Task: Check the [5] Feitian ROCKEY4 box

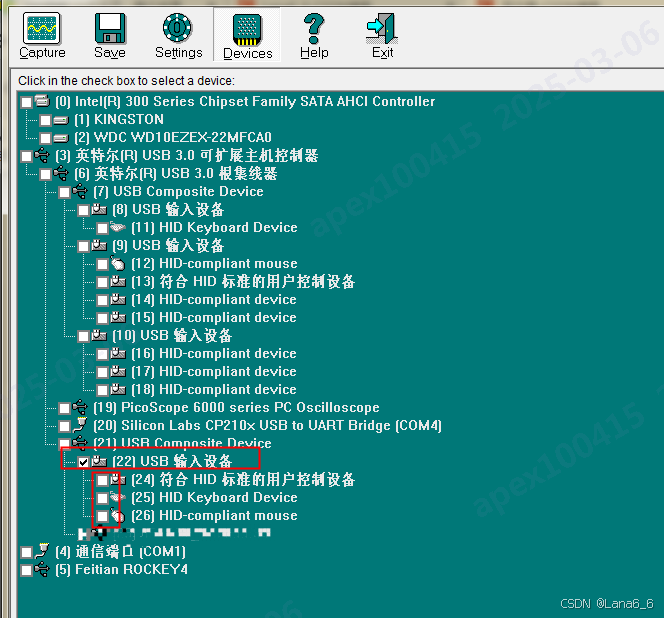Action: tap(26, 570)
